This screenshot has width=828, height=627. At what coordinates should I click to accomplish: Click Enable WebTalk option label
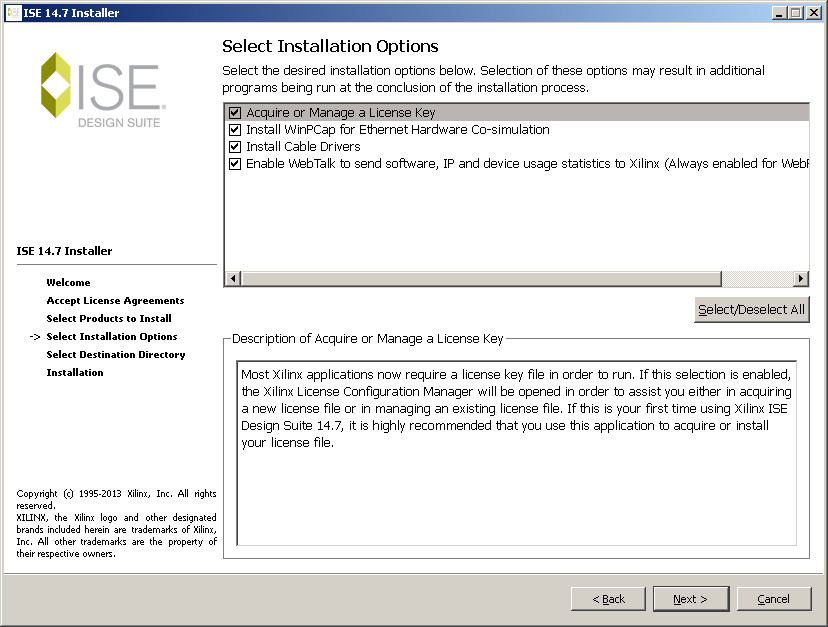click(x=527, y=164)
